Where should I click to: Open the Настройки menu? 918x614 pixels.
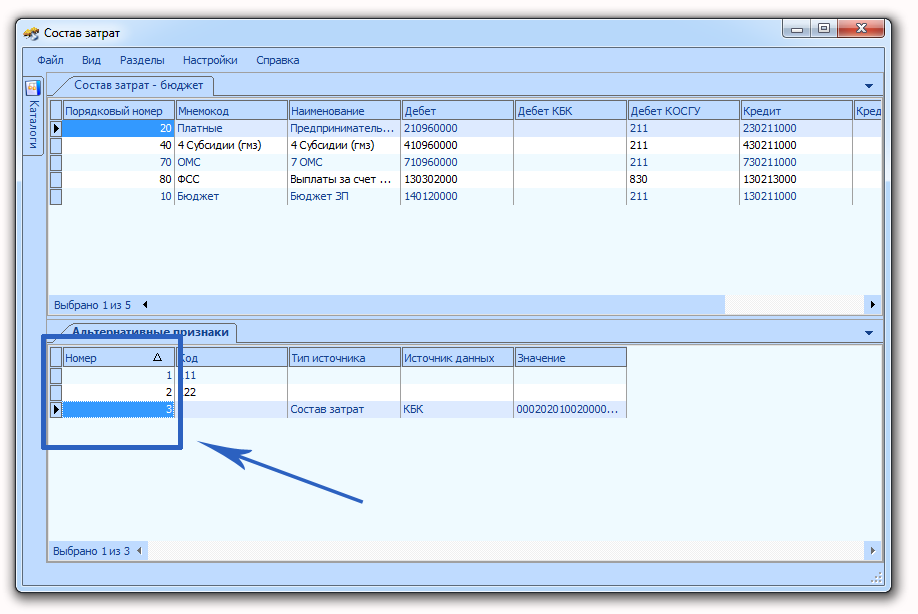(x=210, y=60)
